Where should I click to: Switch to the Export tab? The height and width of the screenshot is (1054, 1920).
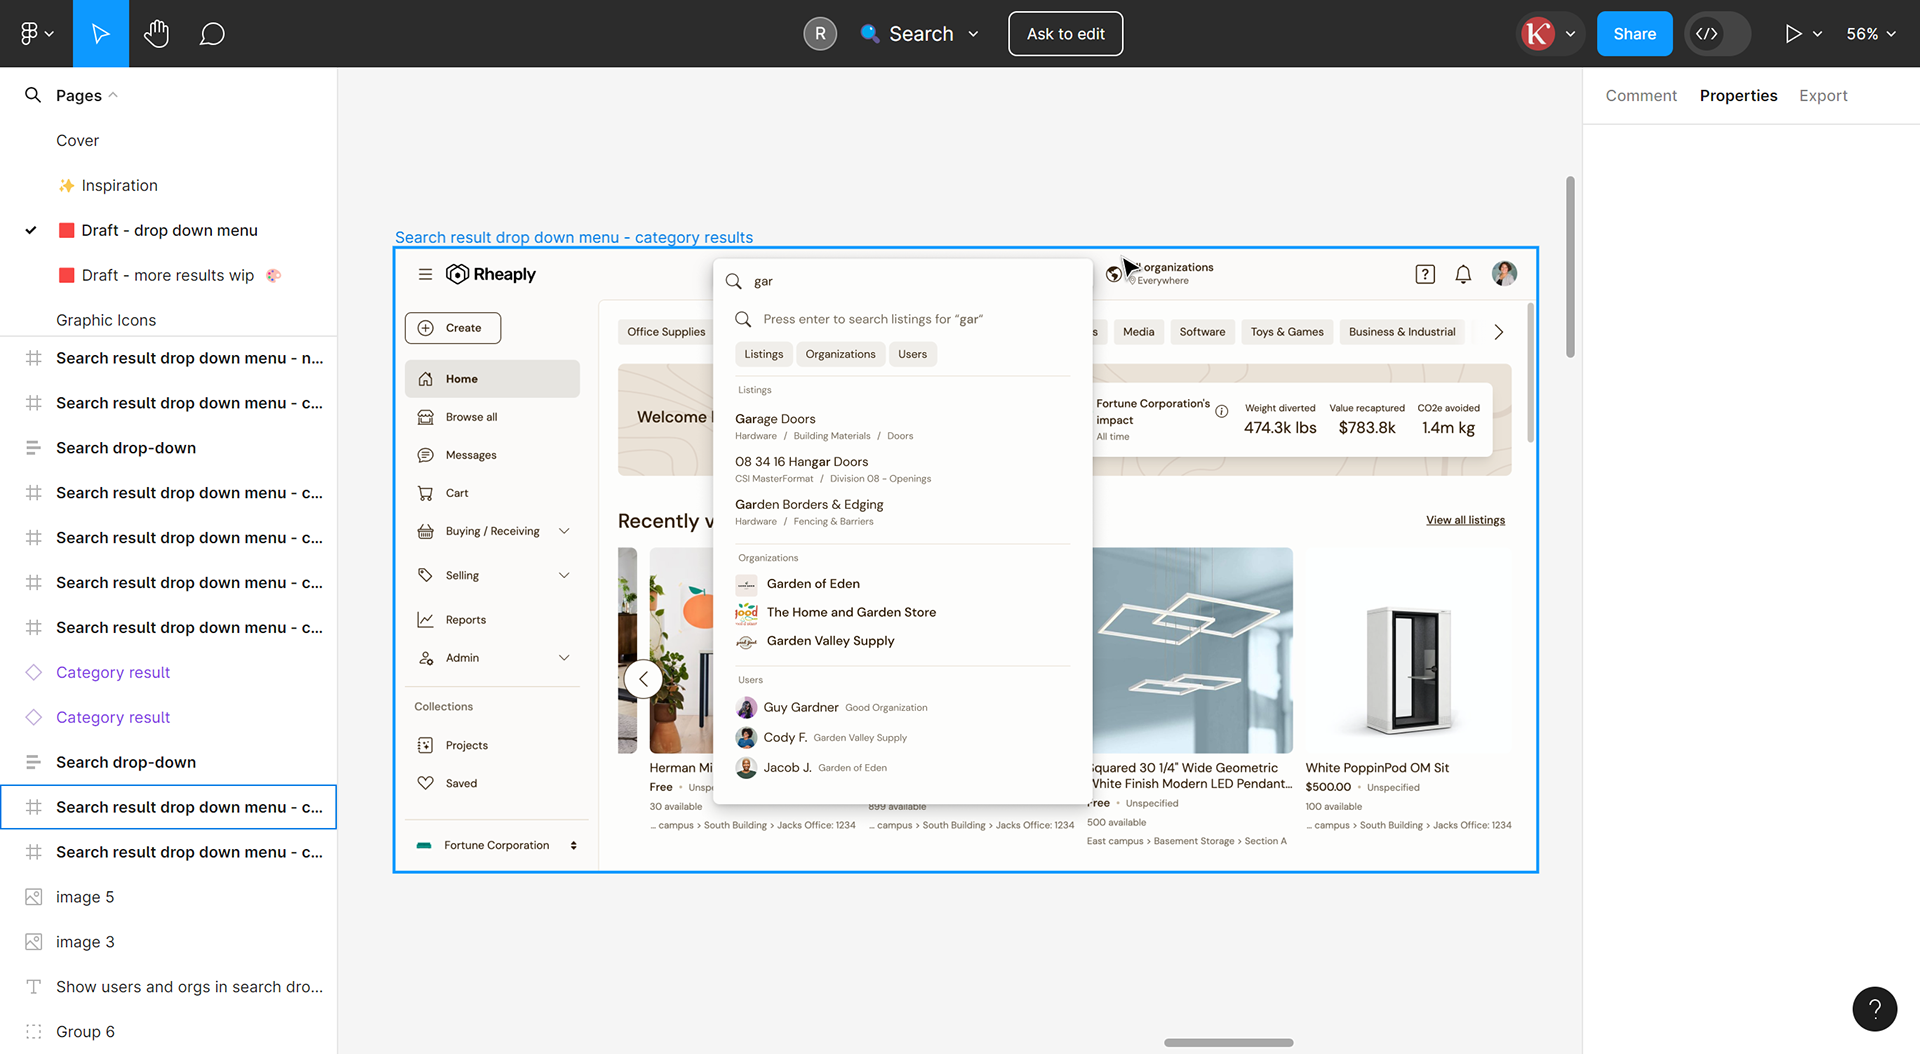coord(1823,95)
